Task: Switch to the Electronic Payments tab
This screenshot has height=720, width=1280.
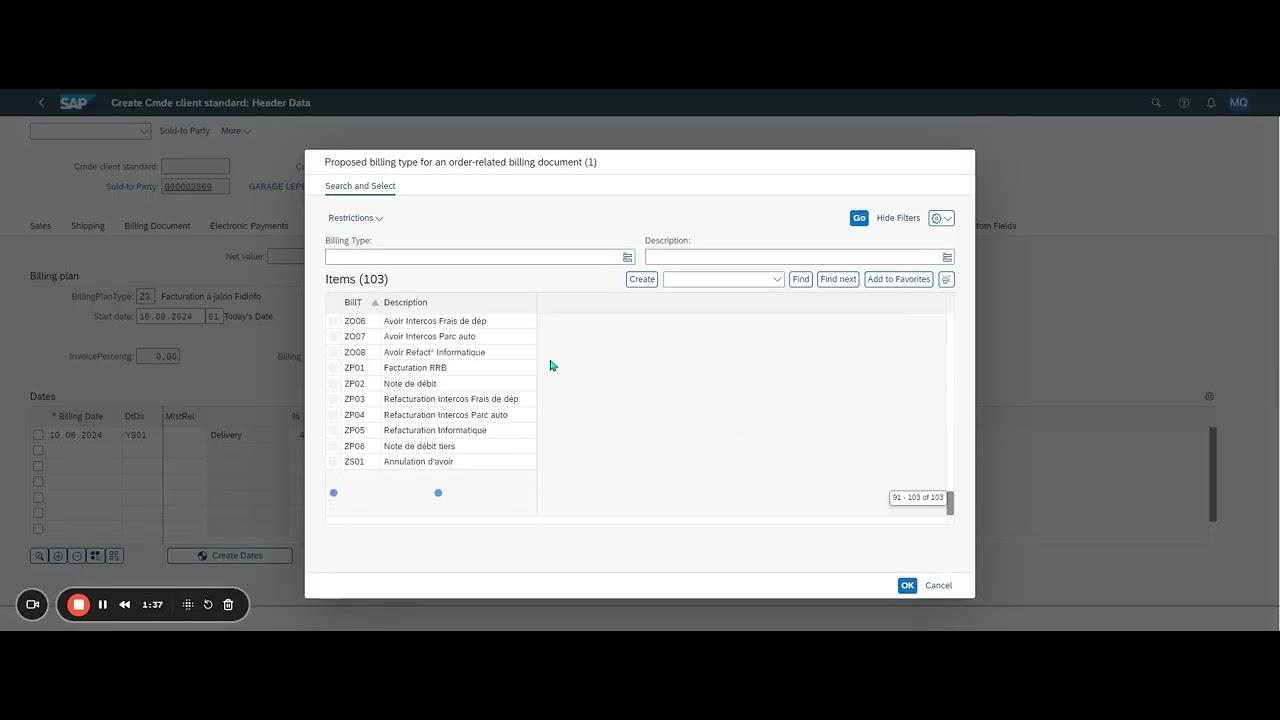Action: coord(249,226)
